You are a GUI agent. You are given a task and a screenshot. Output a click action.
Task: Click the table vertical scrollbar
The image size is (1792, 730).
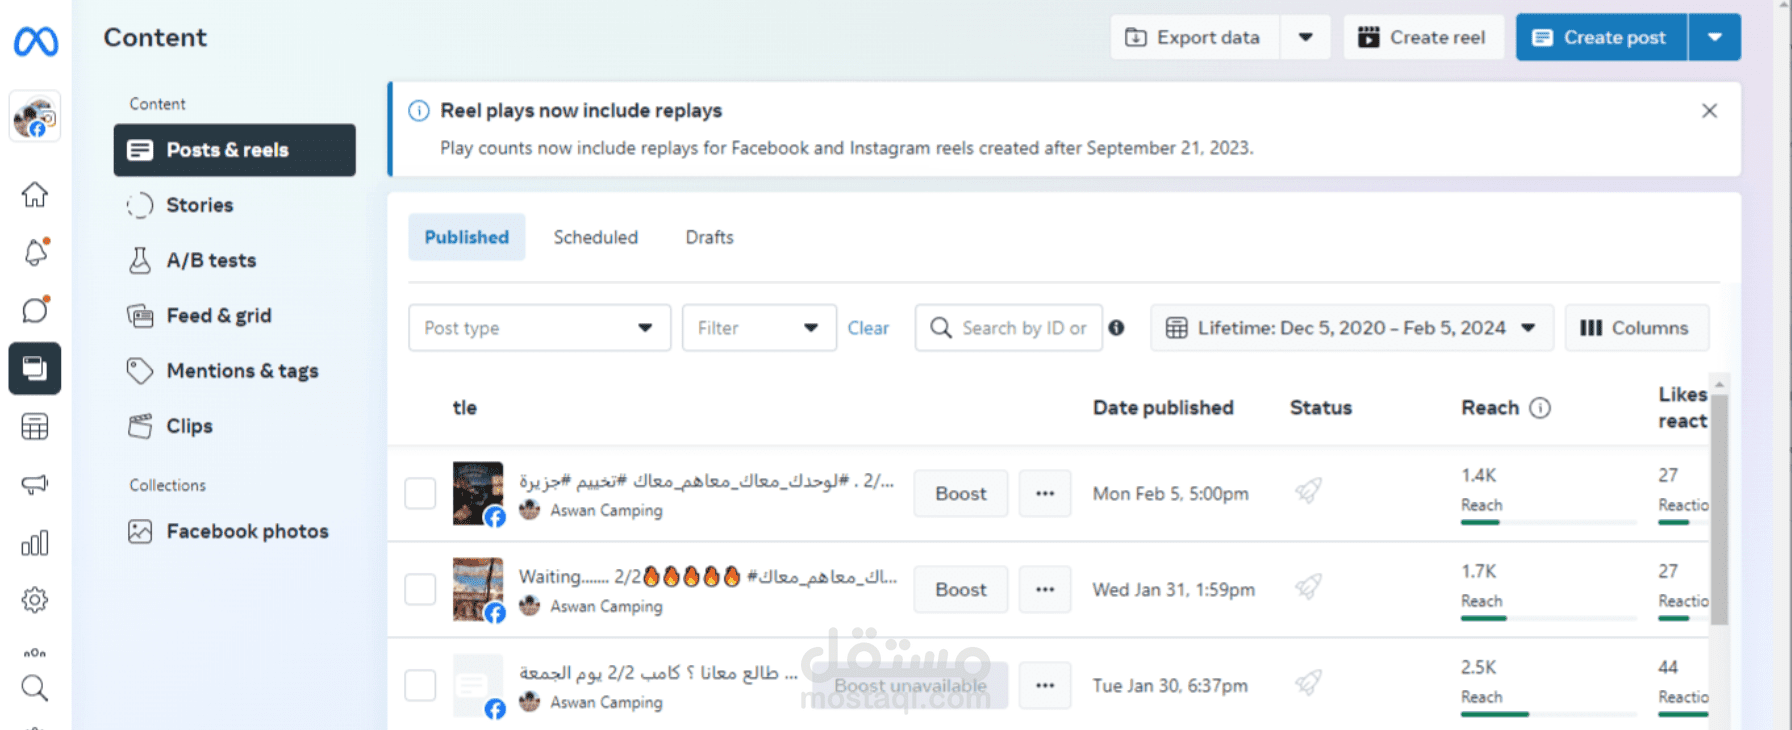coord(1719,510)
